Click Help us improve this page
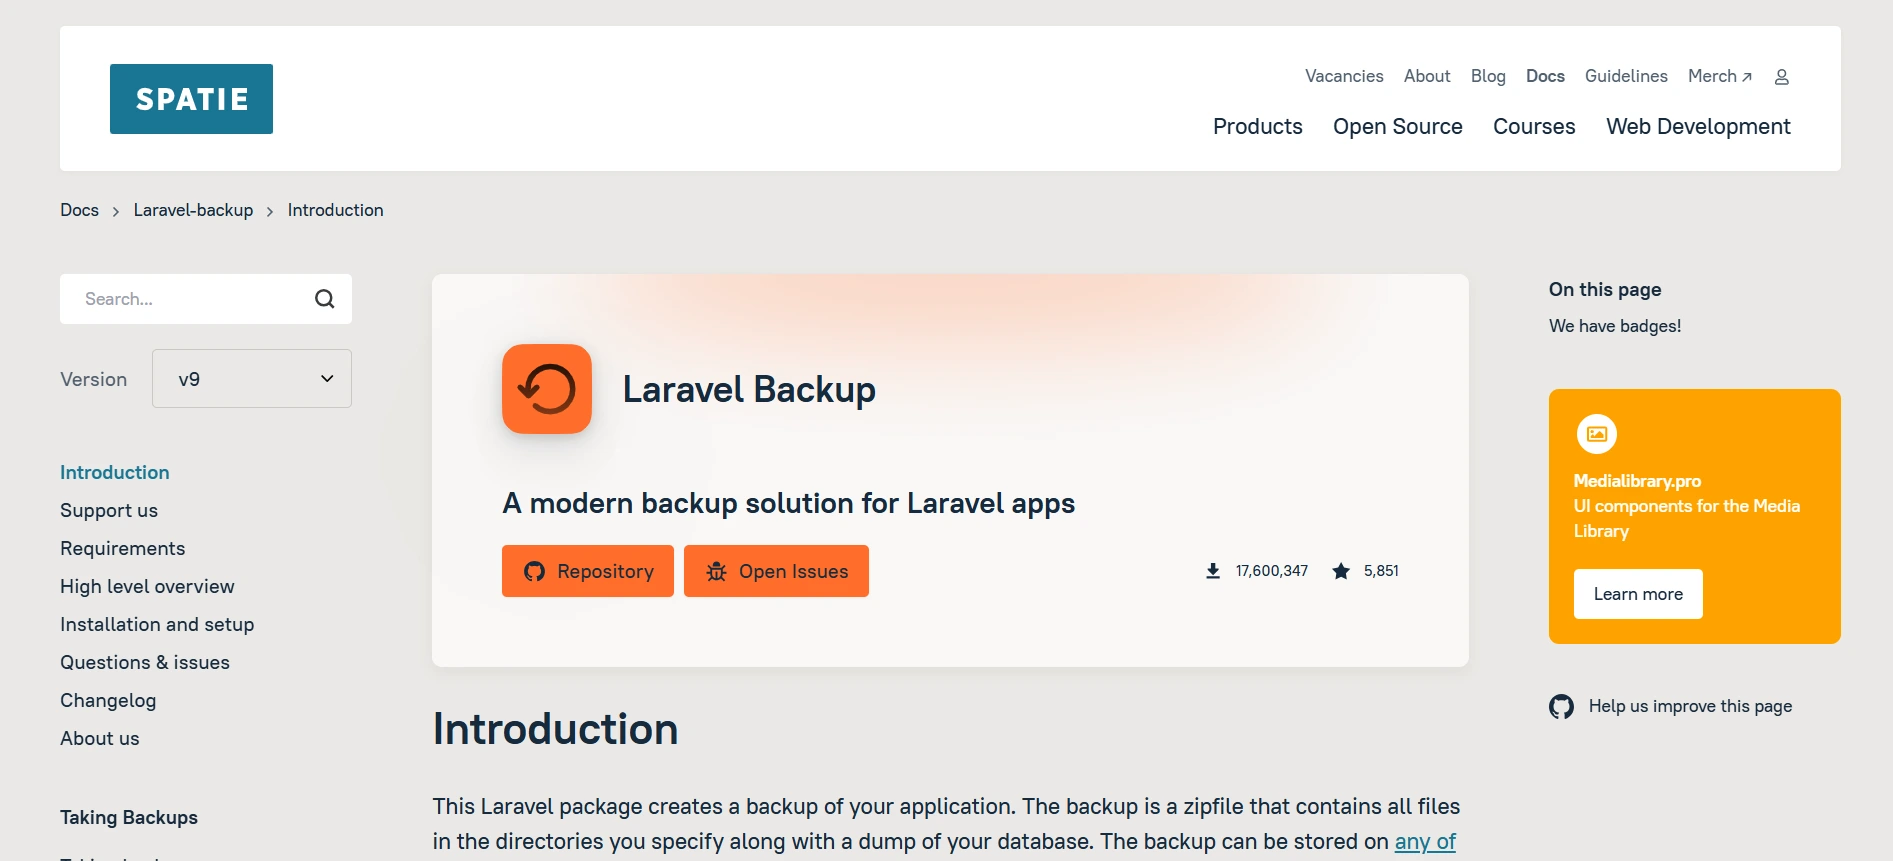Screen dimensions: 1893x861 coord(1690,706)
